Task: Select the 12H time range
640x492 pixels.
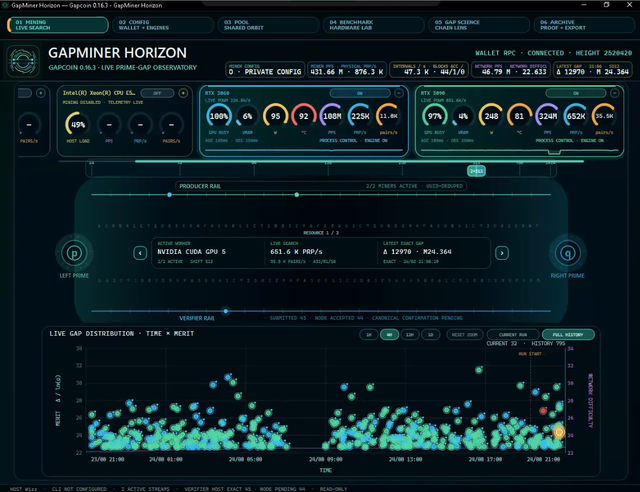Action: click(409, 335)
